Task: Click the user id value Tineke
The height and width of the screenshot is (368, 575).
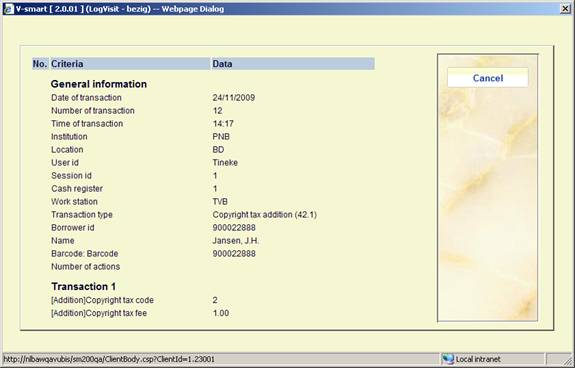Action: [225, 163]
